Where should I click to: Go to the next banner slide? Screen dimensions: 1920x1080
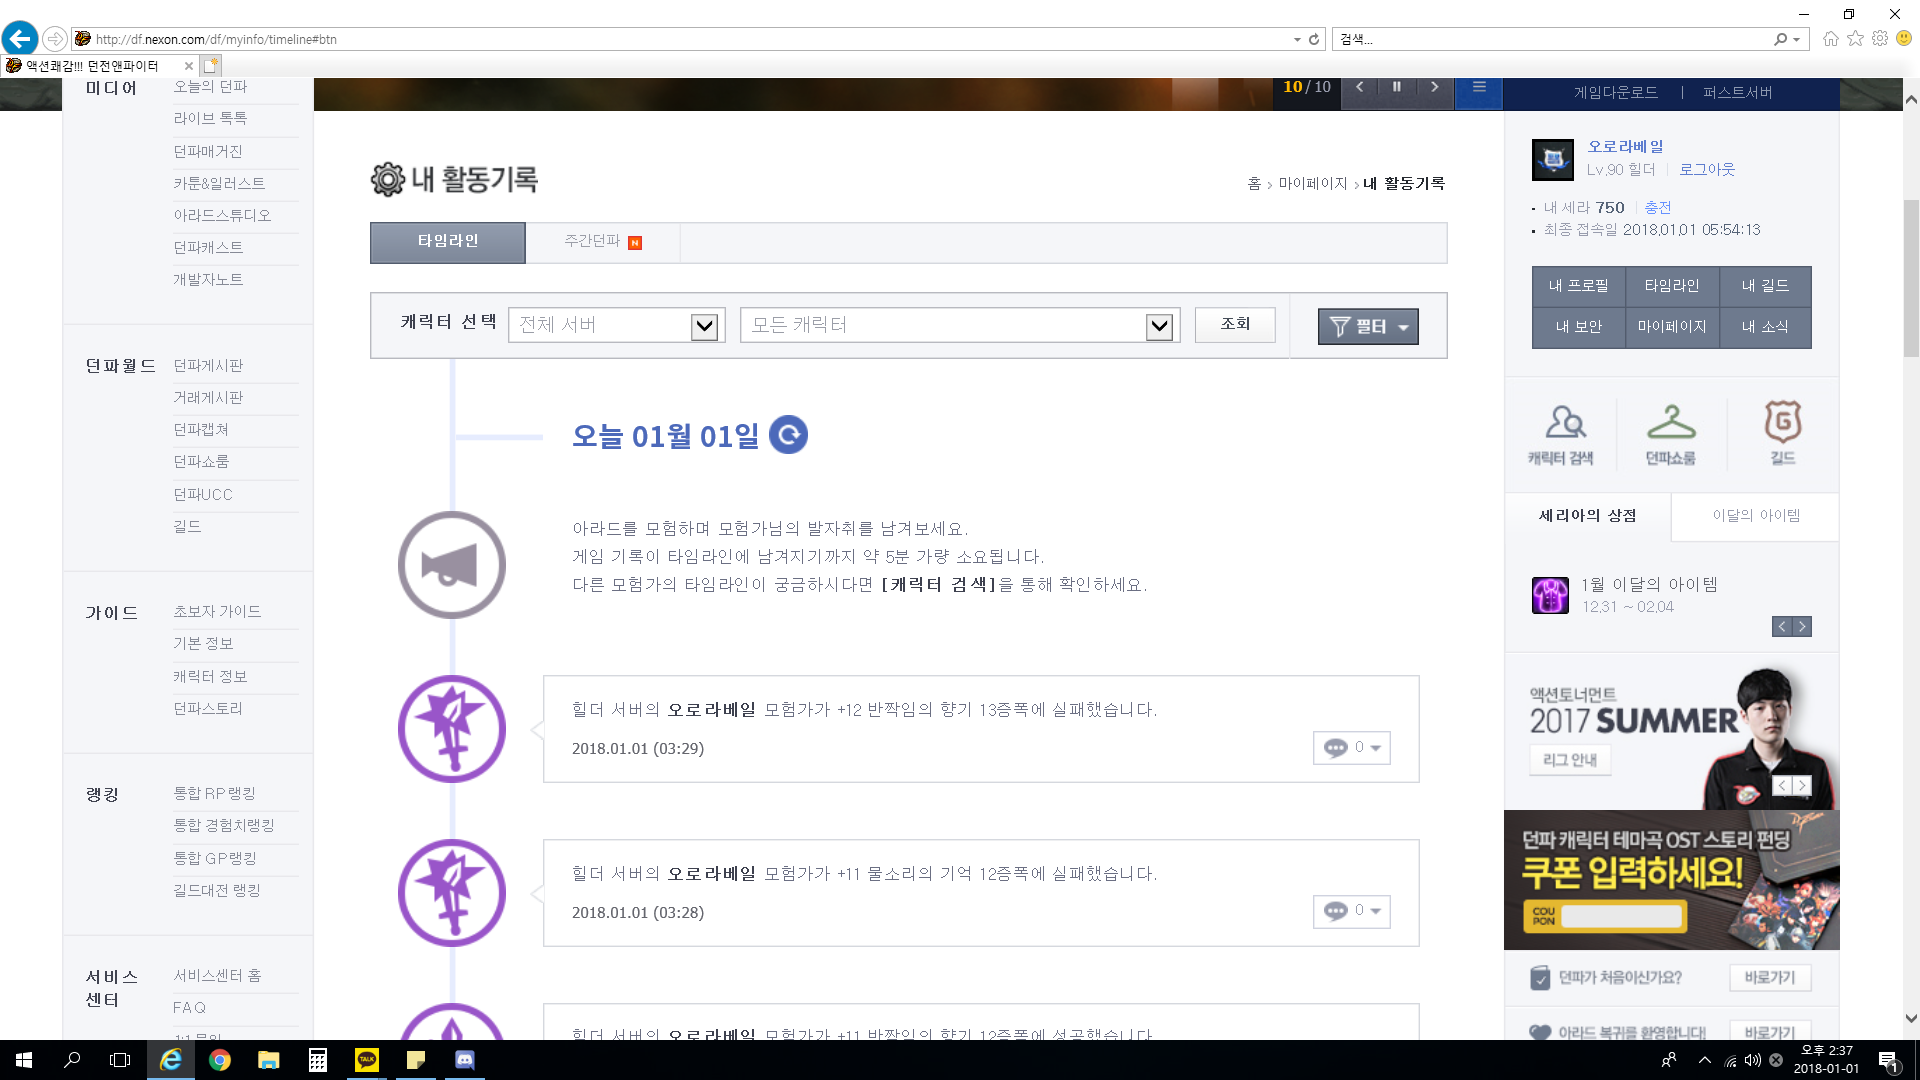[1434, 87]
